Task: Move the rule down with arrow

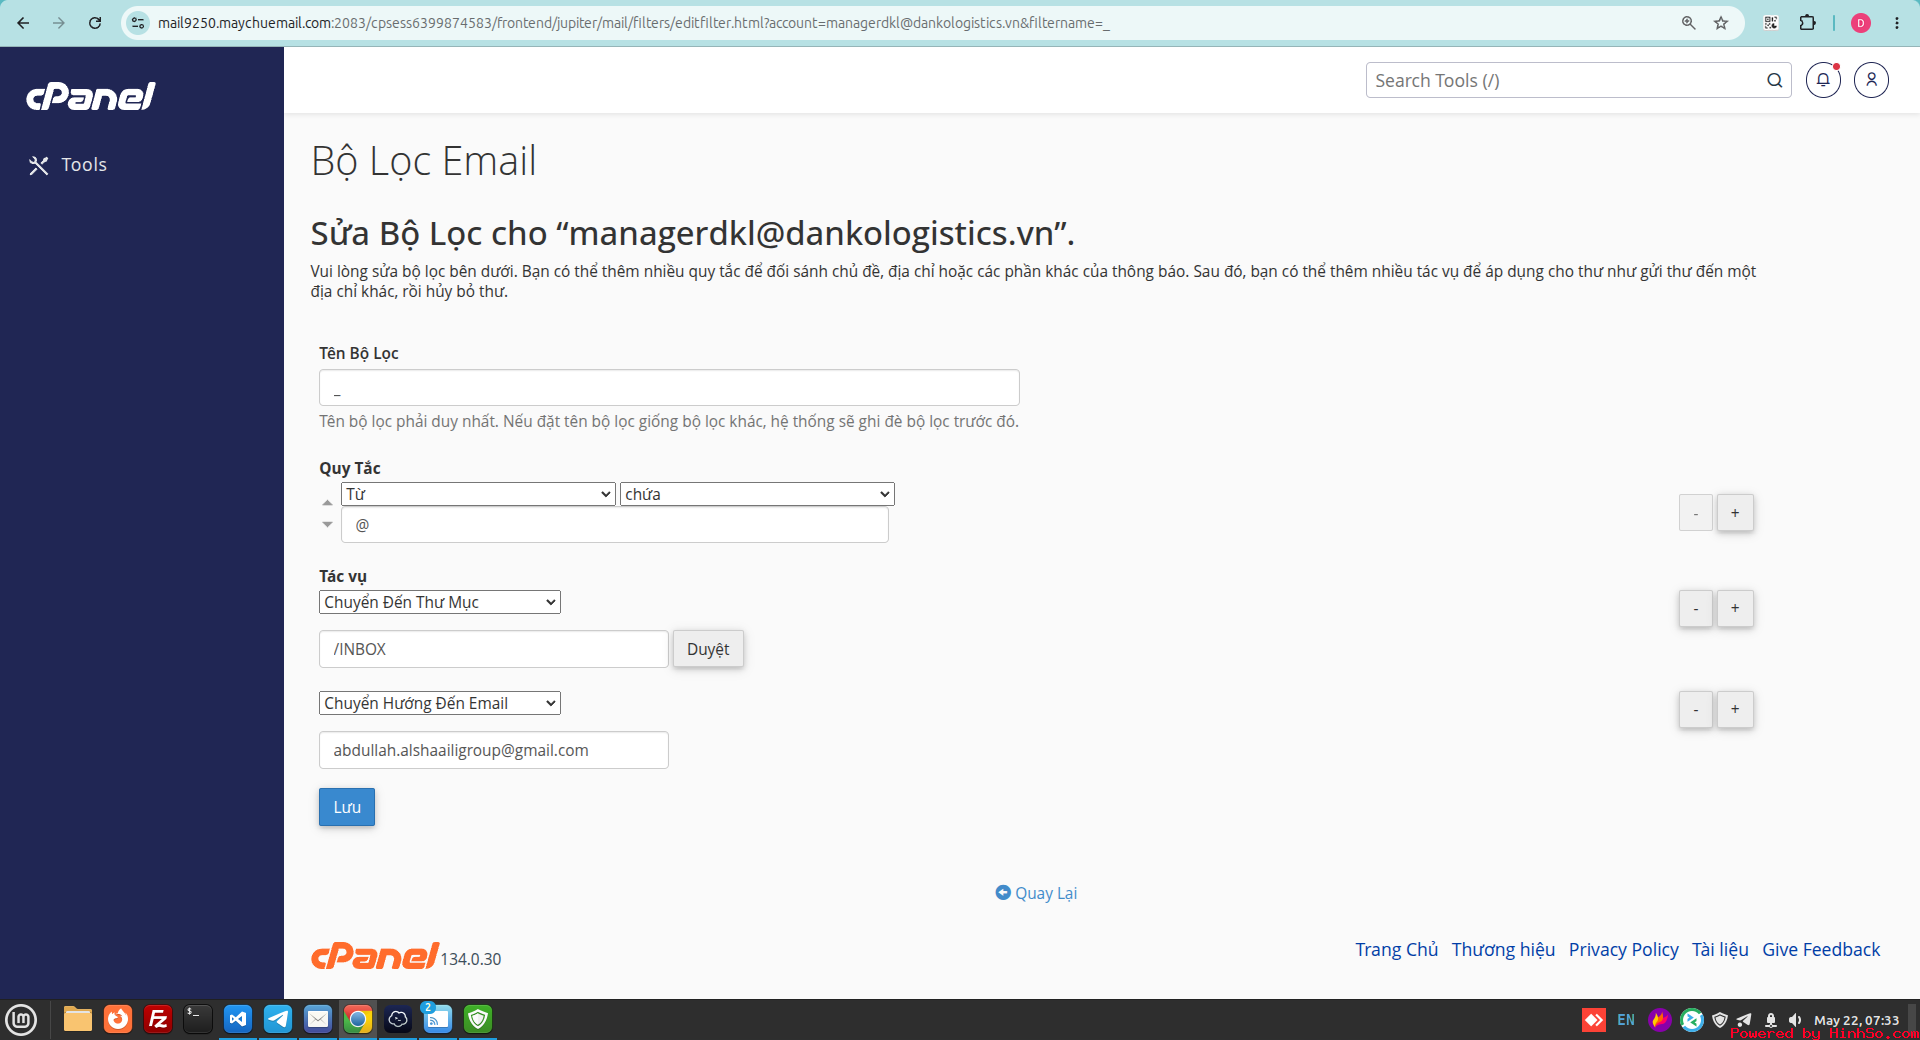Action: (x=327, y=524)
